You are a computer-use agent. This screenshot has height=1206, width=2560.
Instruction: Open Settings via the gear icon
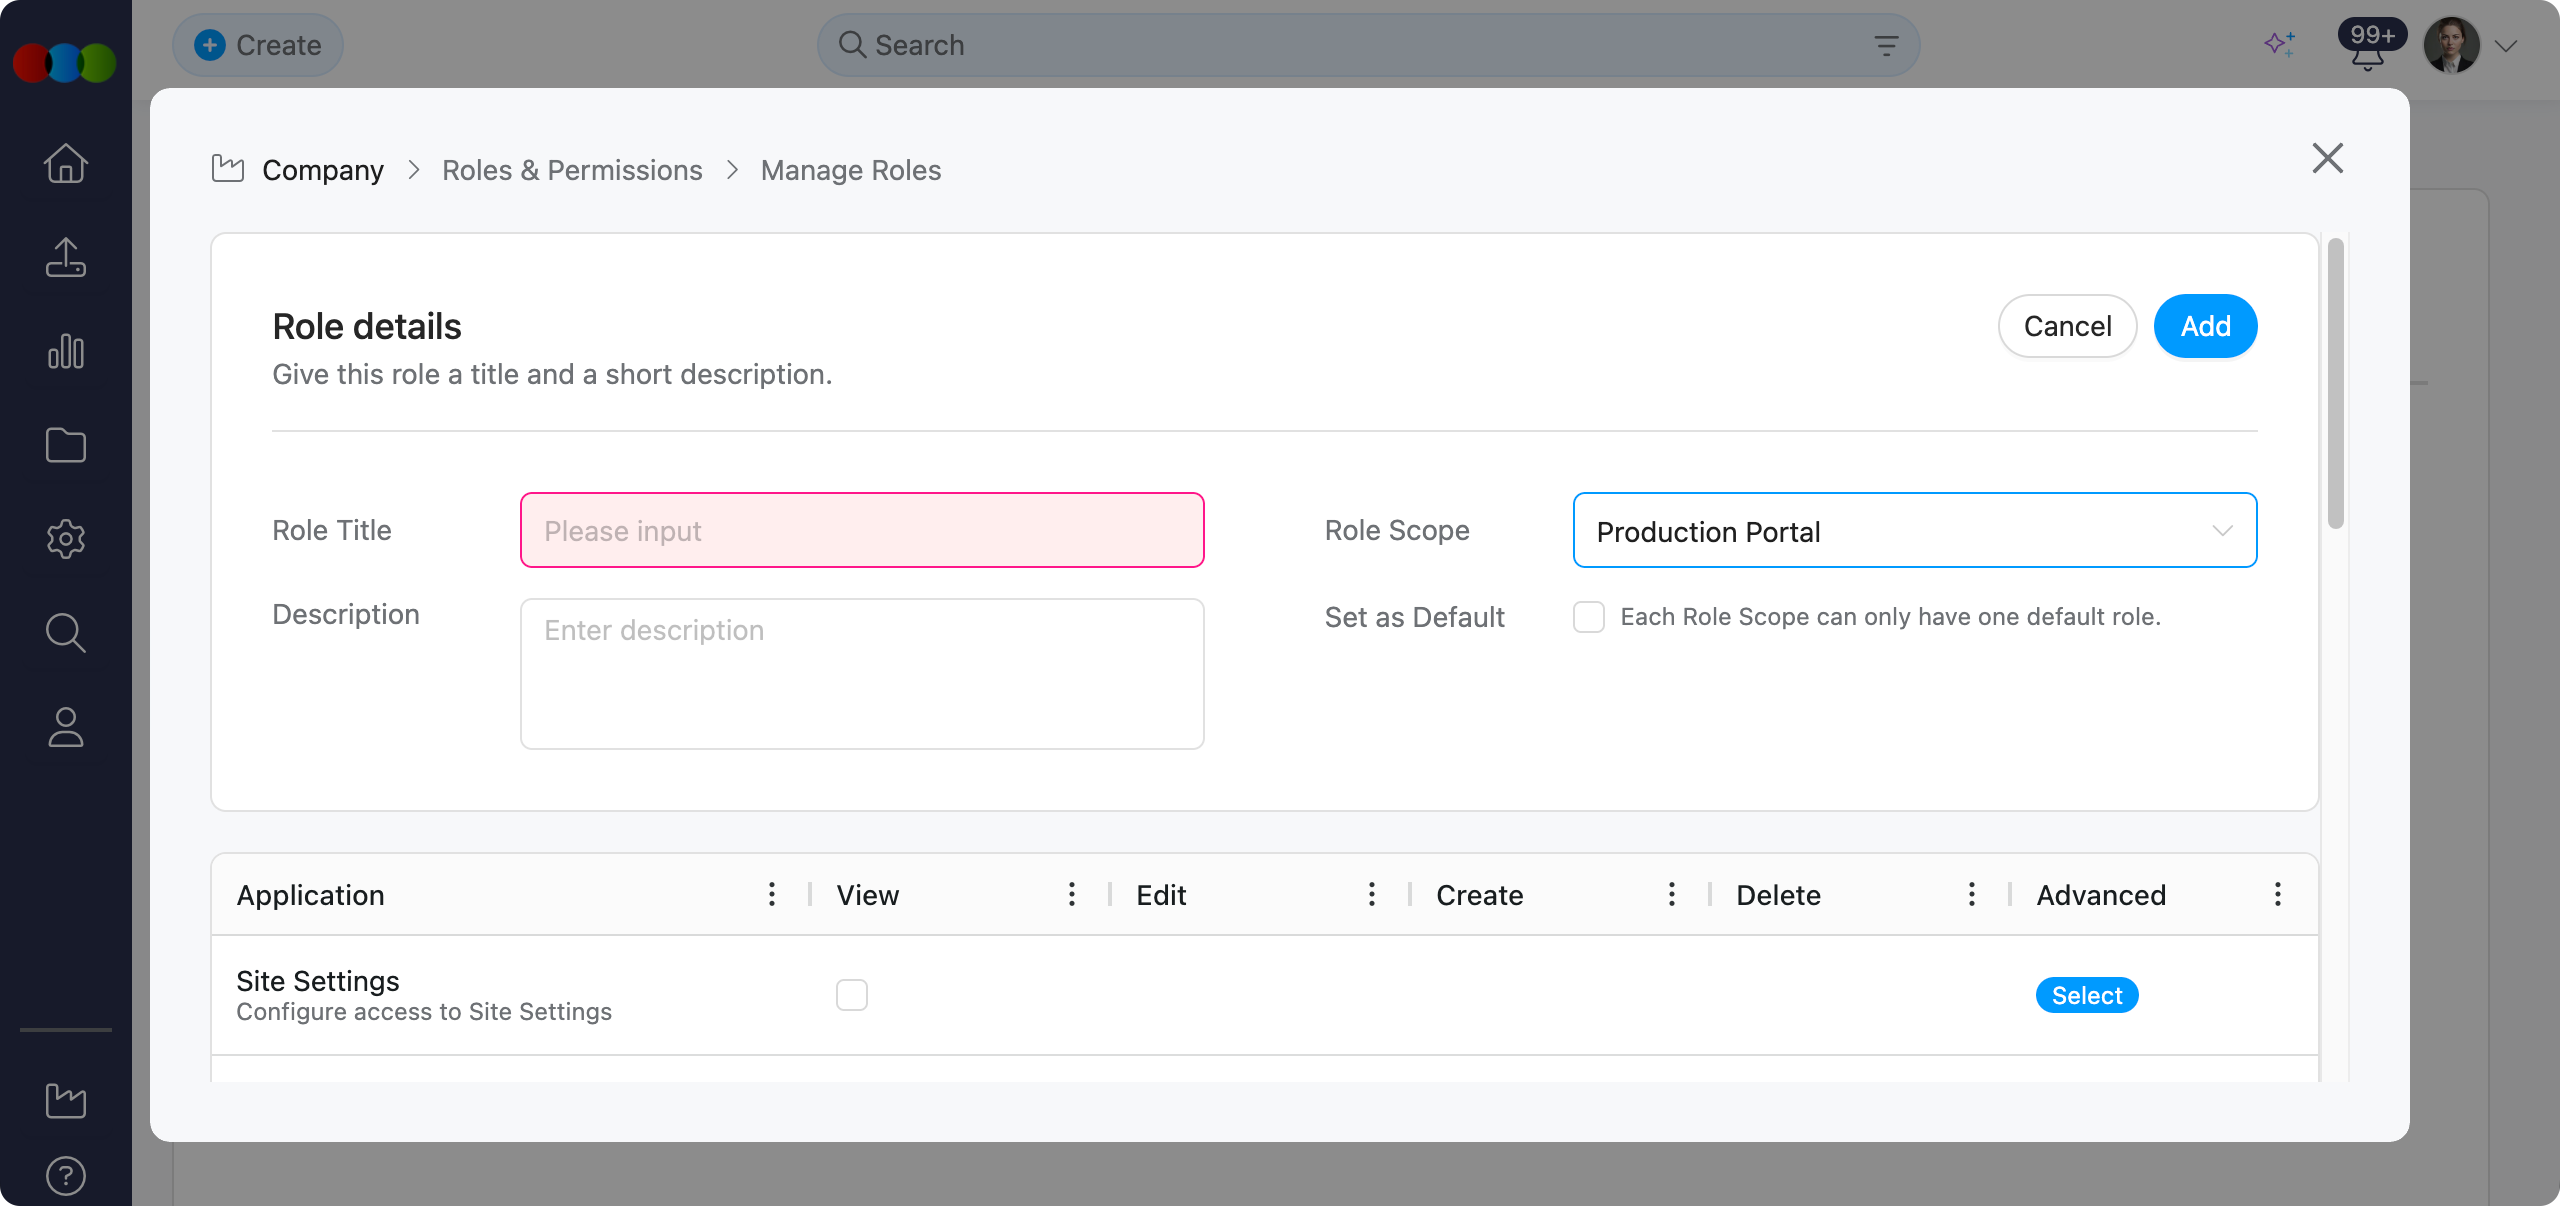(x=65, y=540)
